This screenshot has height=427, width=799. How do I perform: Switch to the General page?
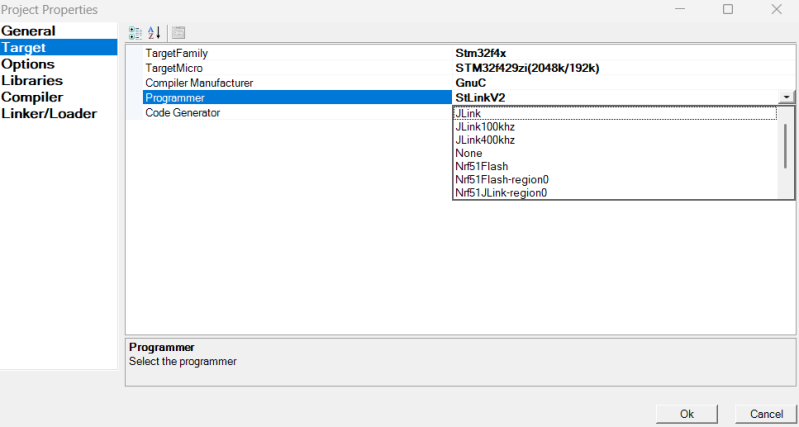[x=28, y=31]
